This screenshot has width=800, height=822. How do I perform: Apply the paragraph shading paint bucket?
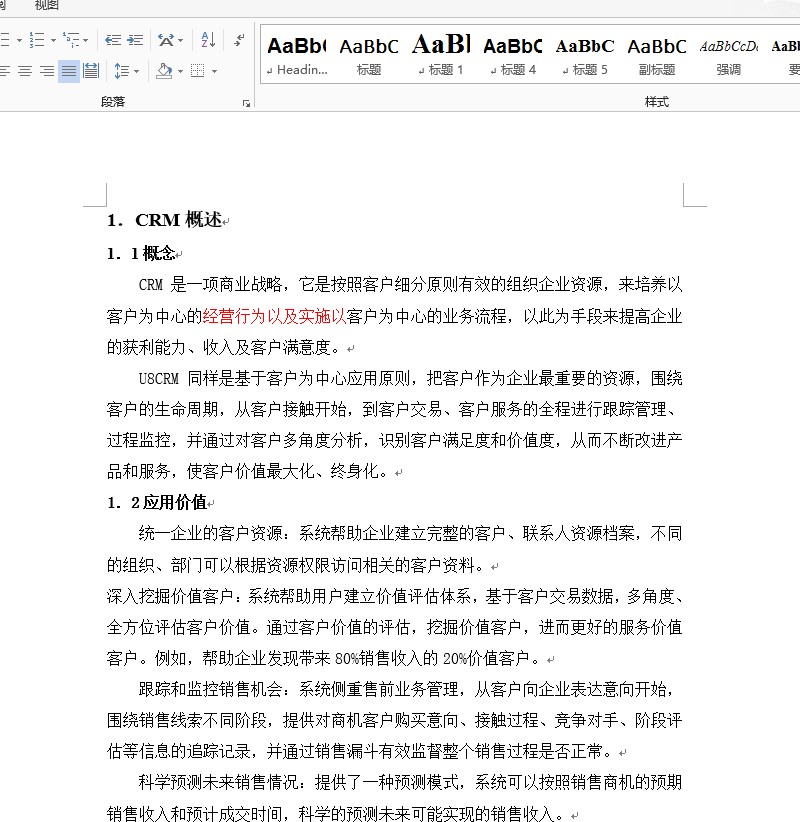point(164,70)
